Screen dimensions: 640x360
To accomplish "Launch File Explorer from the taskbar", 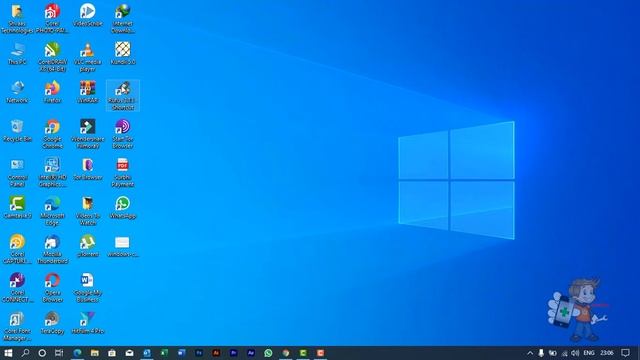I will click(95, 353).
